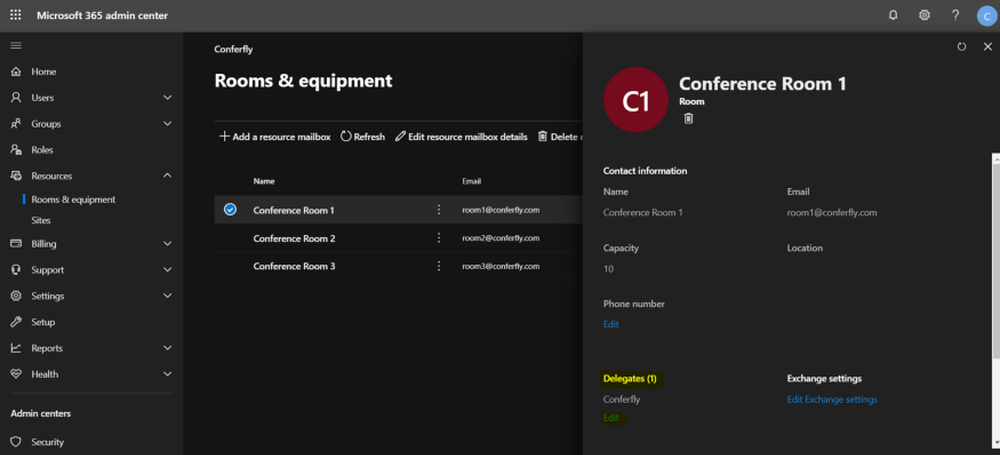Click the C1 room avatar
The width and height of the screenshot is (1000, 455).
(636, 100)
